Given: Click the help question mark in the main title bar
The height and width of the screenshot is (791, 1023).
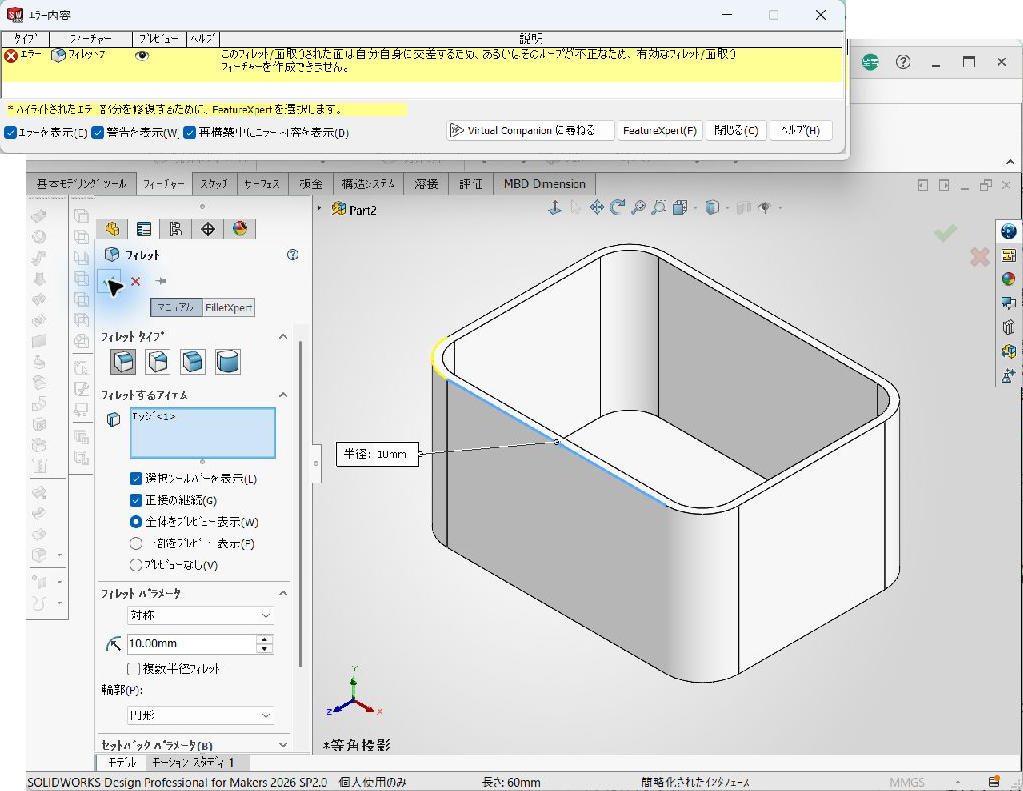Looking at the screenshot, I should coord(903,63).
